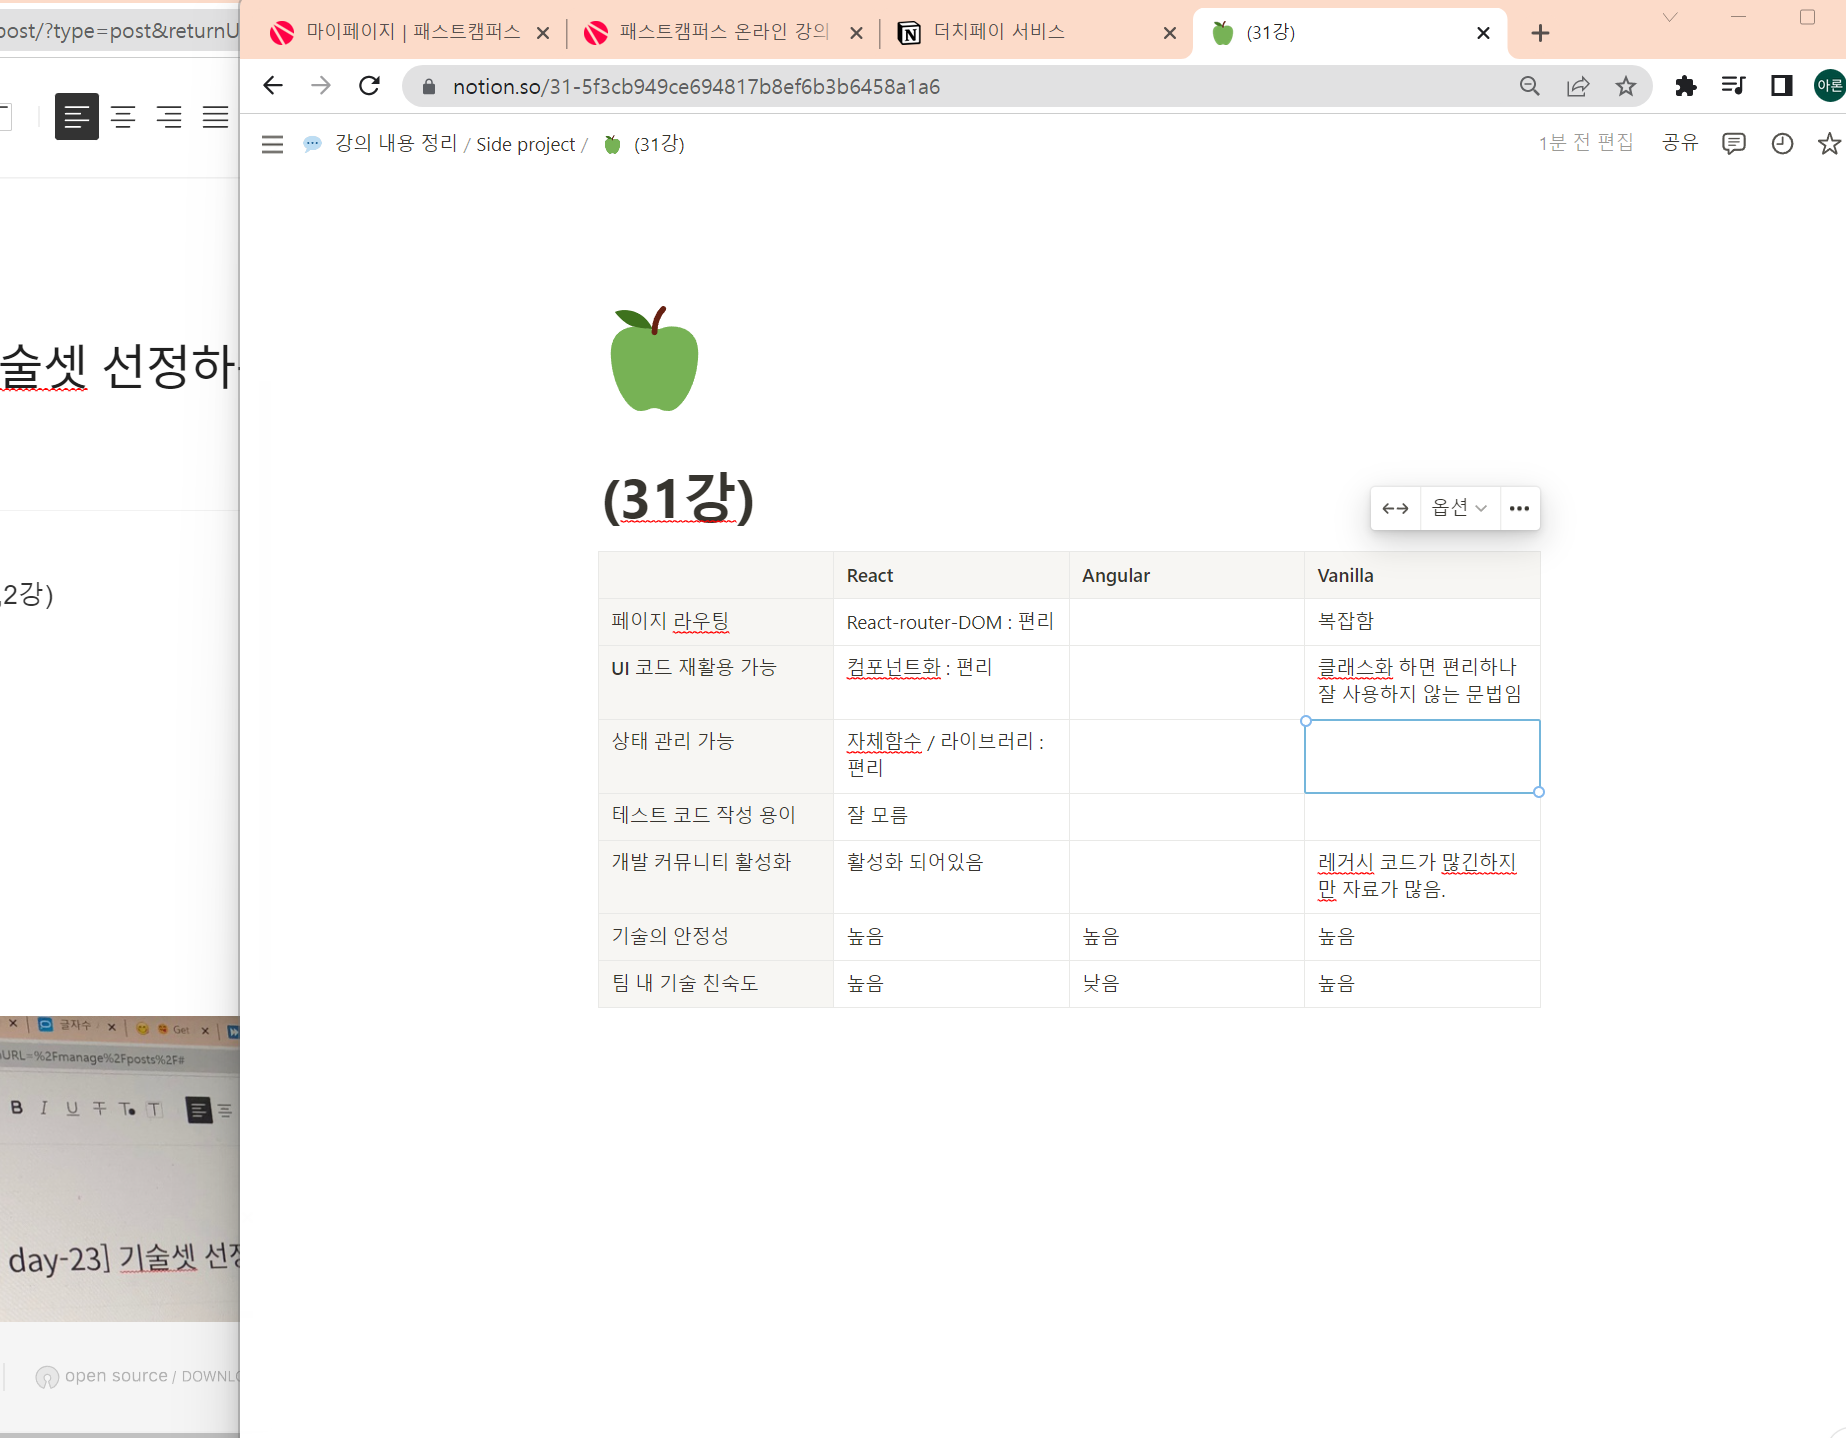View site security lock icon
Viewport: 1846px width, 1438px height.
429,87
